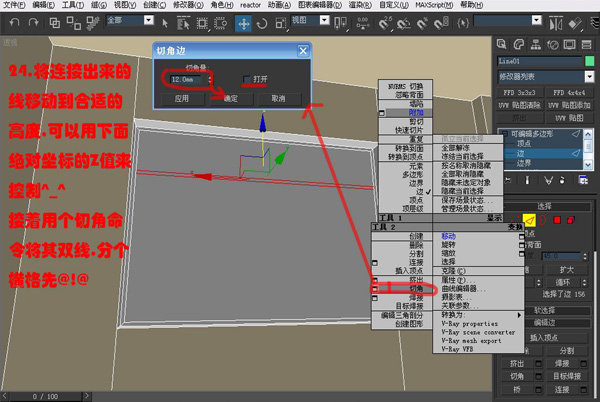Expand the 转换为 submenu arrow

click(519, 315)
